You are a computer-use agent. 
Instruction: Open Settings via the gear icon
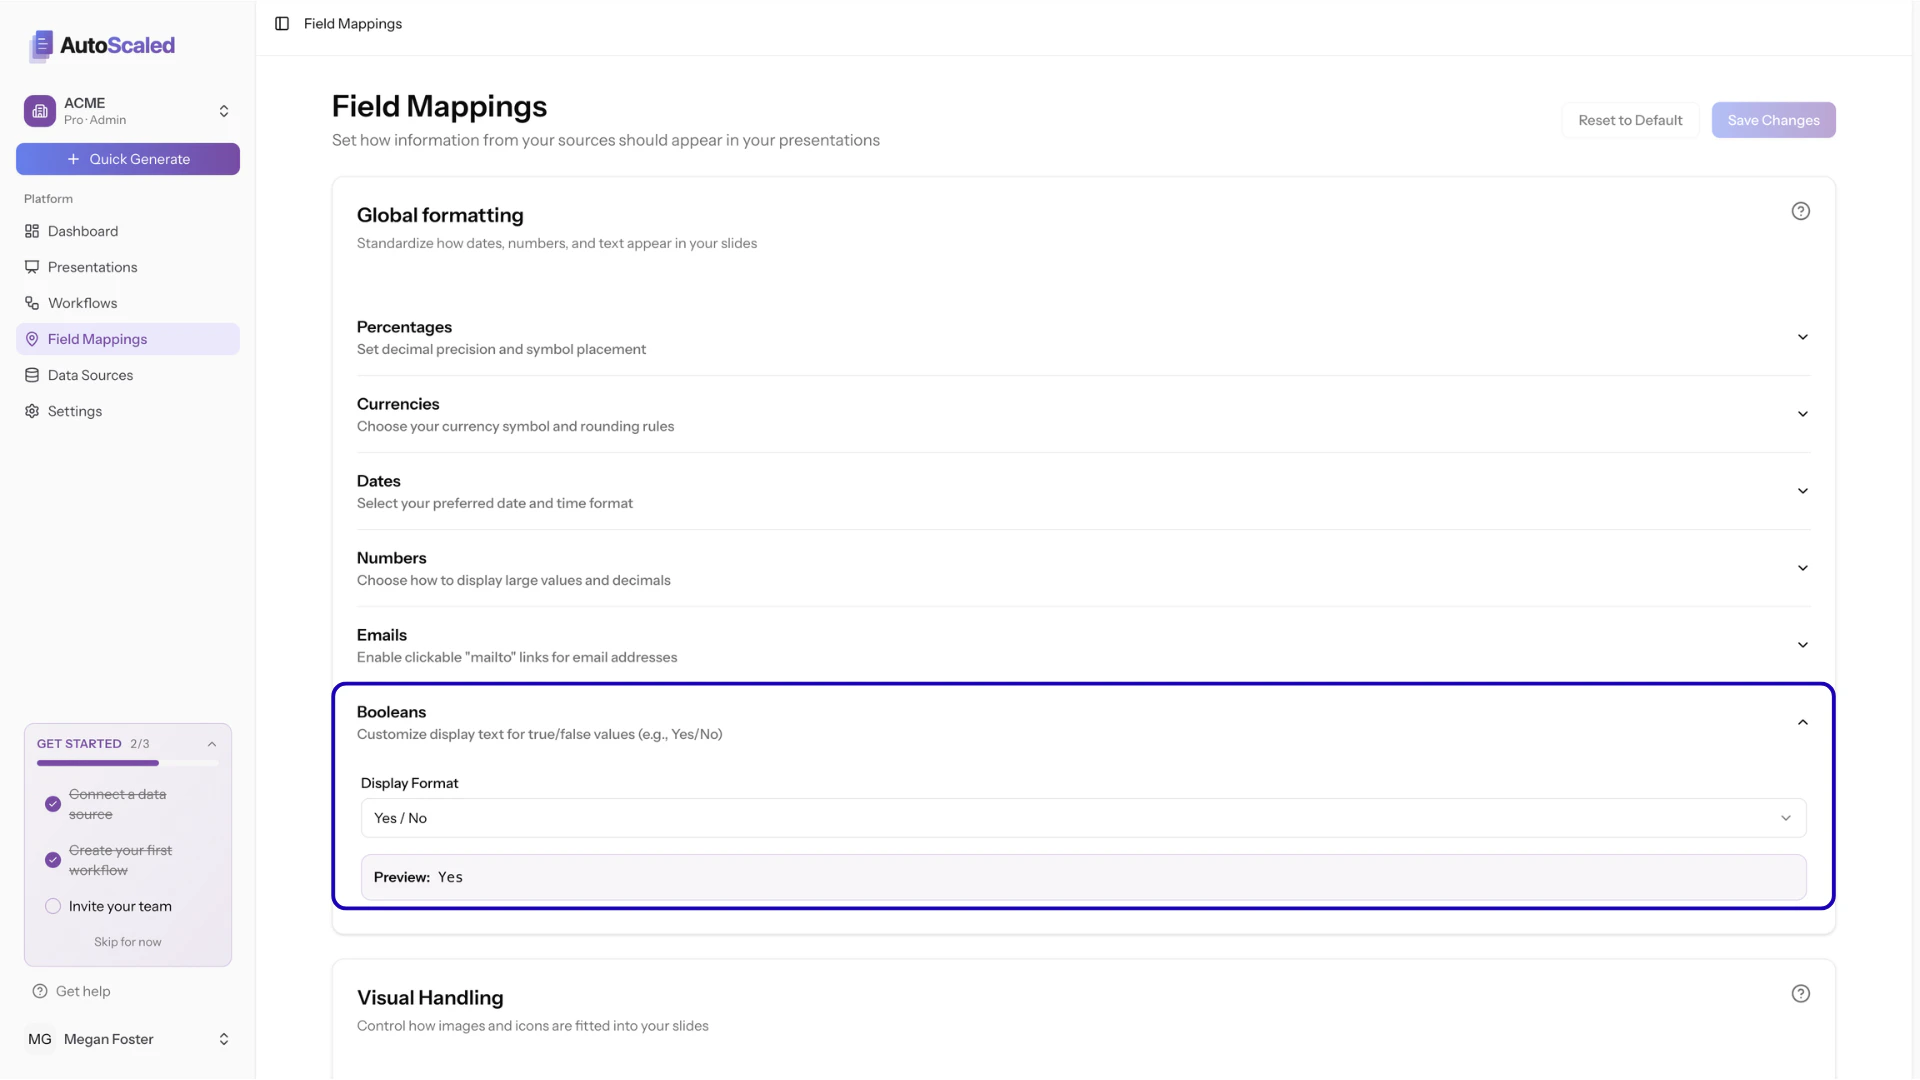(x=31, y=411)
